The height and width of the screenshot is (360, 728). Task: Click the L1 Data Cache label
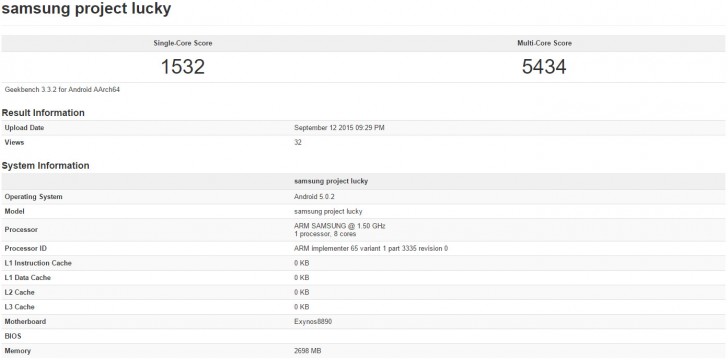pos(27,278)
